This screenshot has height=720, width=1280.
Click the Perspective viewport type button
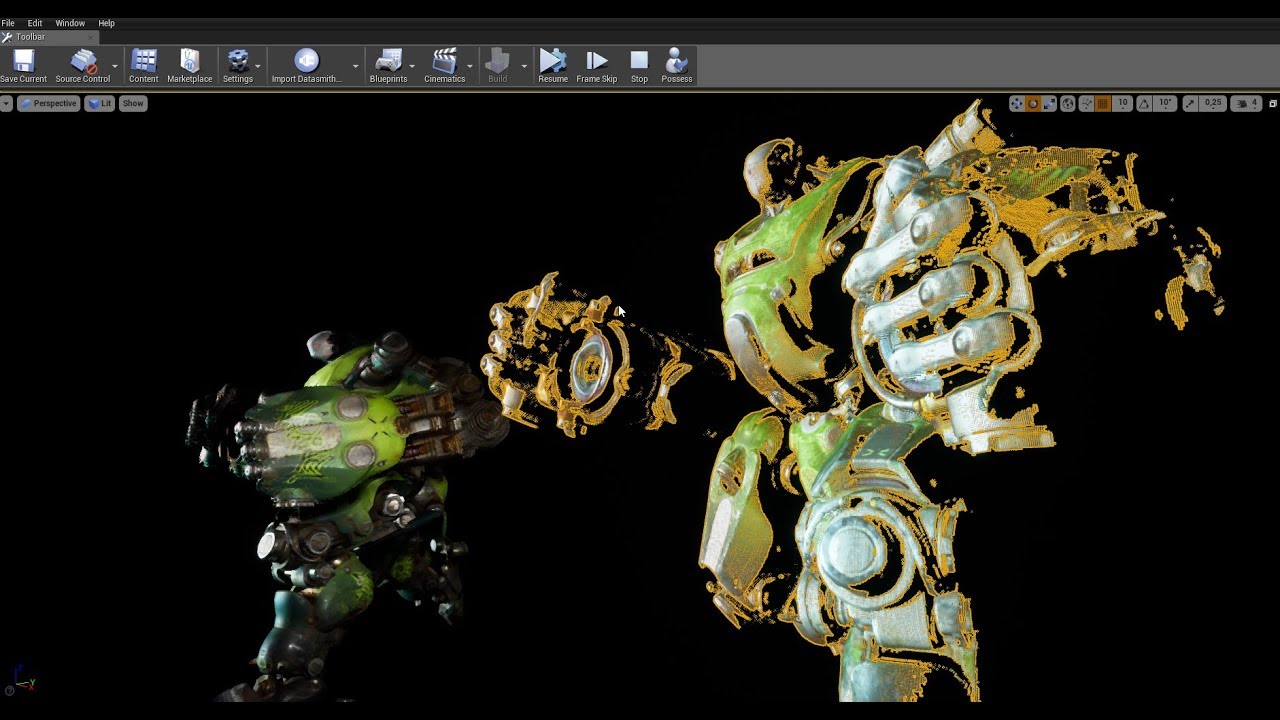[48, 103]
